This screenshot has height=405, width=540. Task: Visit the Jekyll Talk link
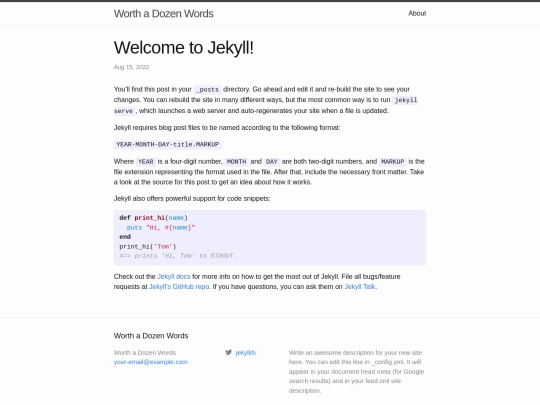click(360, 287)
